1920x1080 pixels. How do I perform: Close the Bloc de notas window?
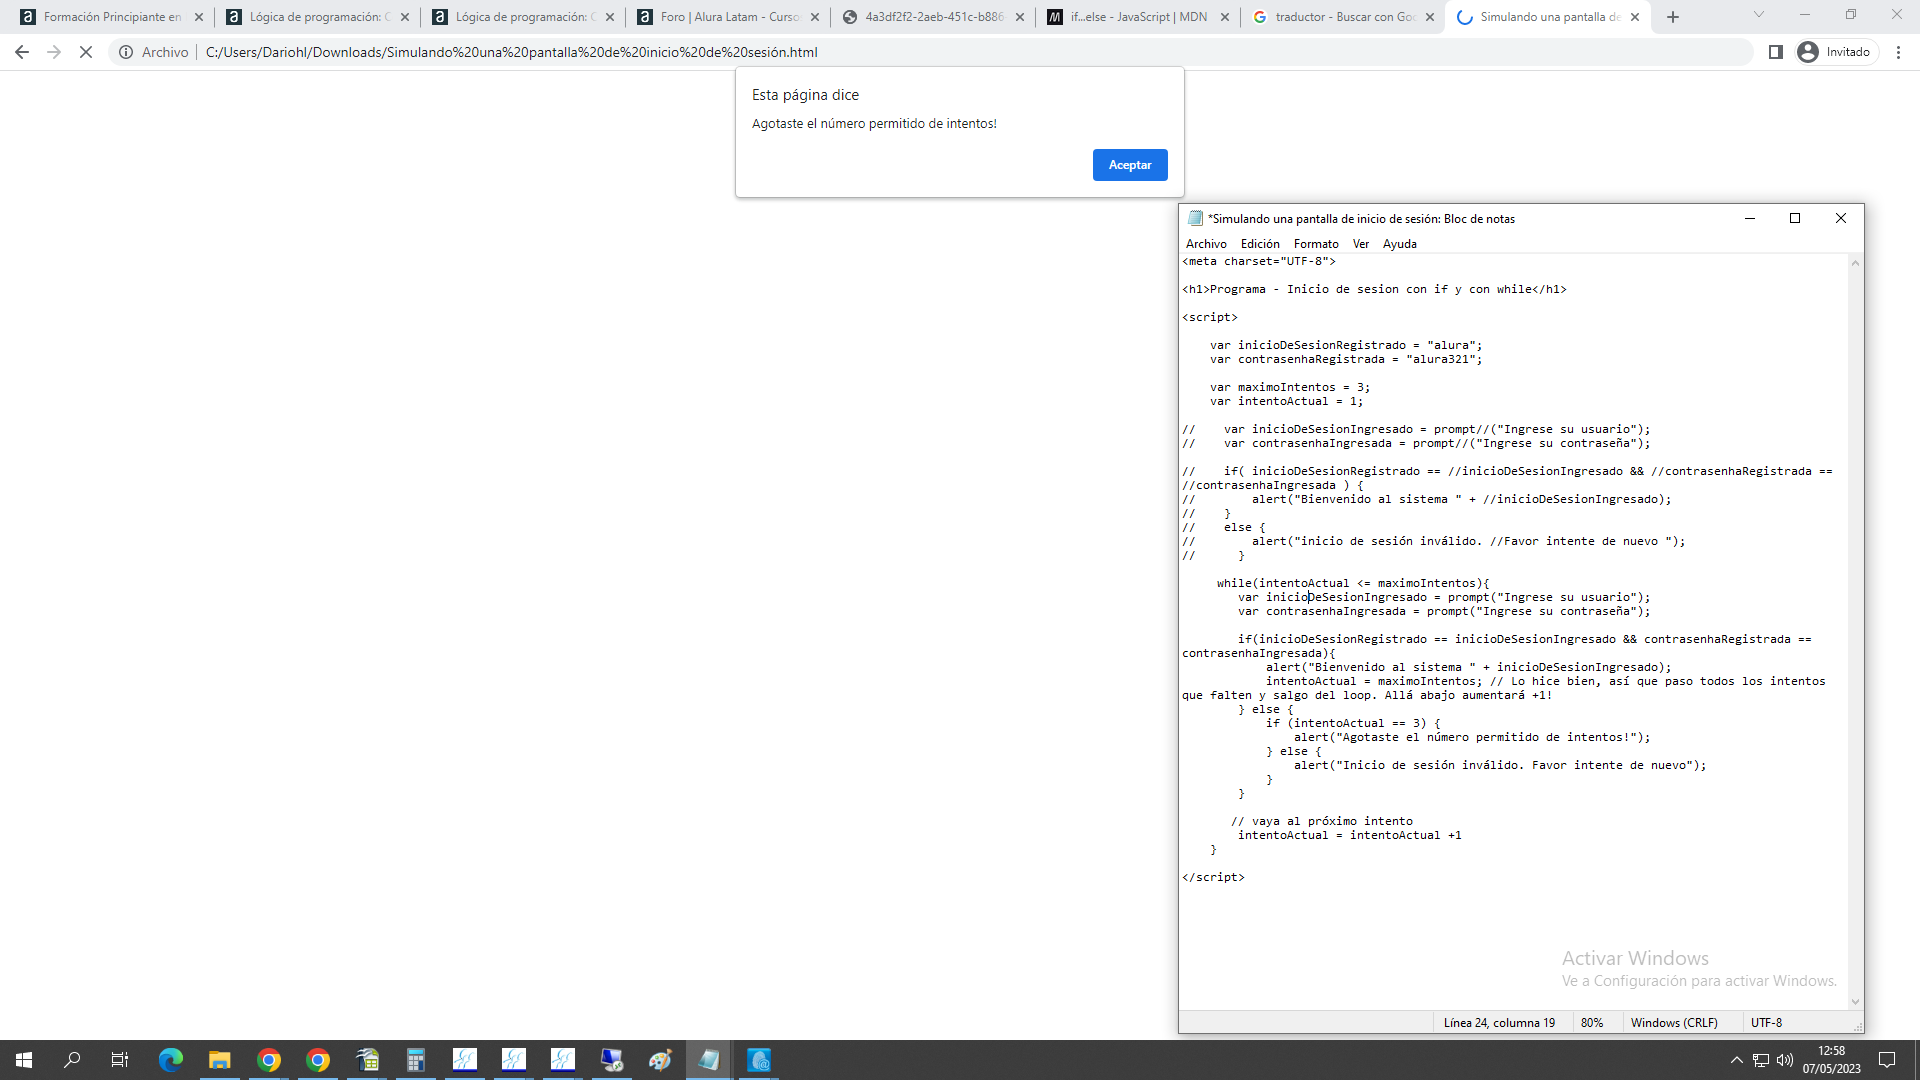(1841, 218)
